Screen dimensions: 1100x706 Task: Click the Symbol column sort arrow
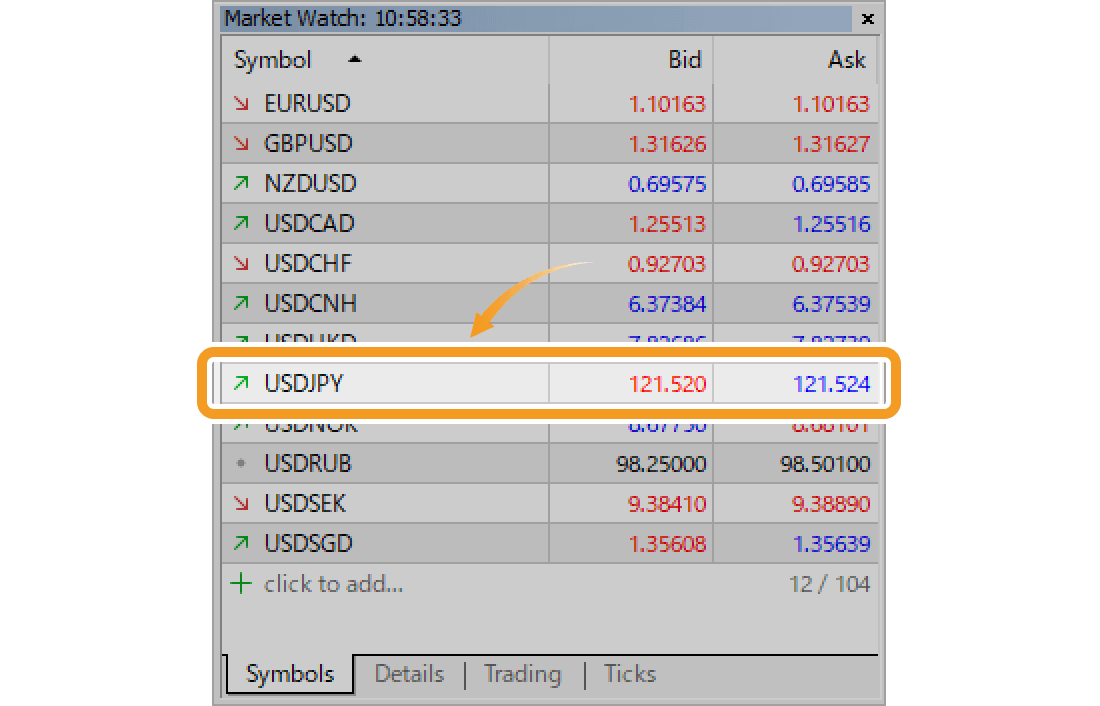pos(357,58)
